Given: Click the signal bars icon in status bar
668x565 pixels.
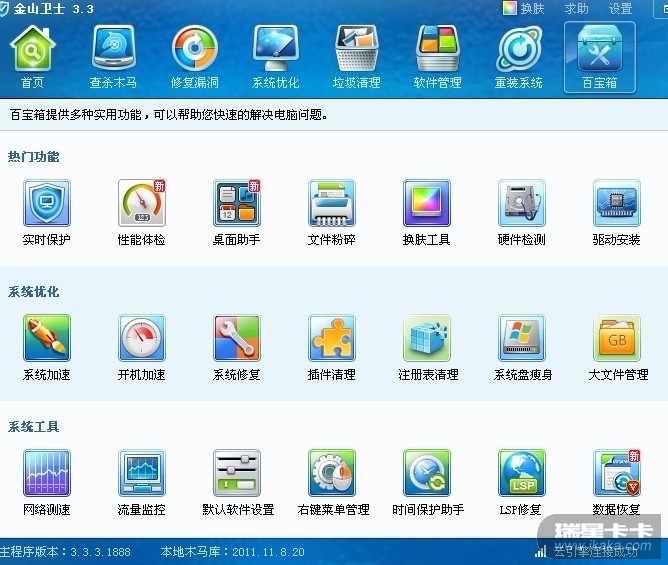Looking at the screenshot, I should (541, 552).
